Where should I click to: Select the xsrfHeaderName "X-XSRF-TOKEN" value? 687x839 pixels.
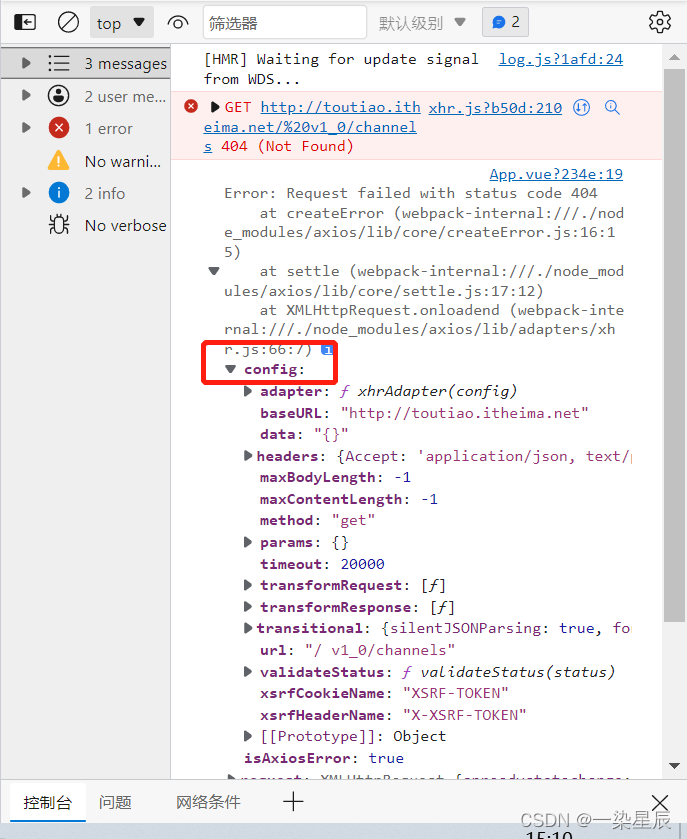click(x=464, y=715)
